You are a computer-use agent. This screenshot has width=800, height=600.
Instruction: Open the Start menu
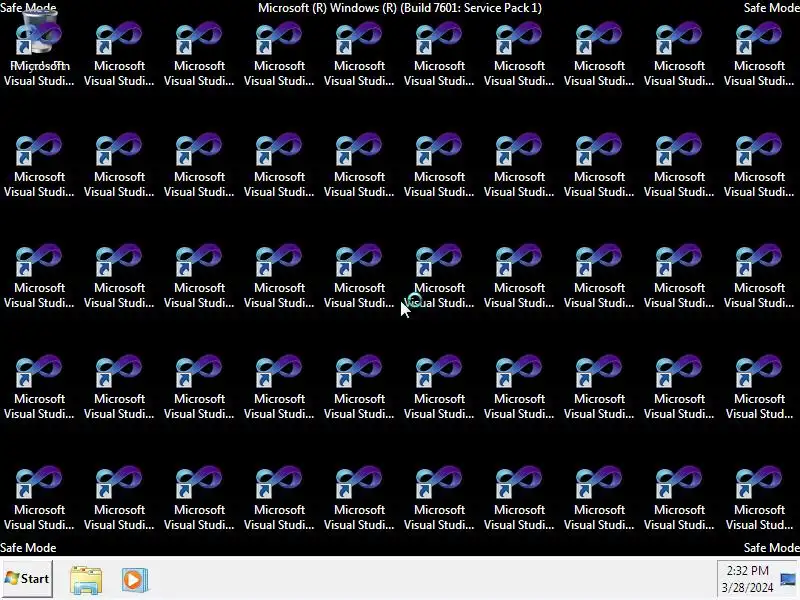pyautogui.click(x=27, y=579)
